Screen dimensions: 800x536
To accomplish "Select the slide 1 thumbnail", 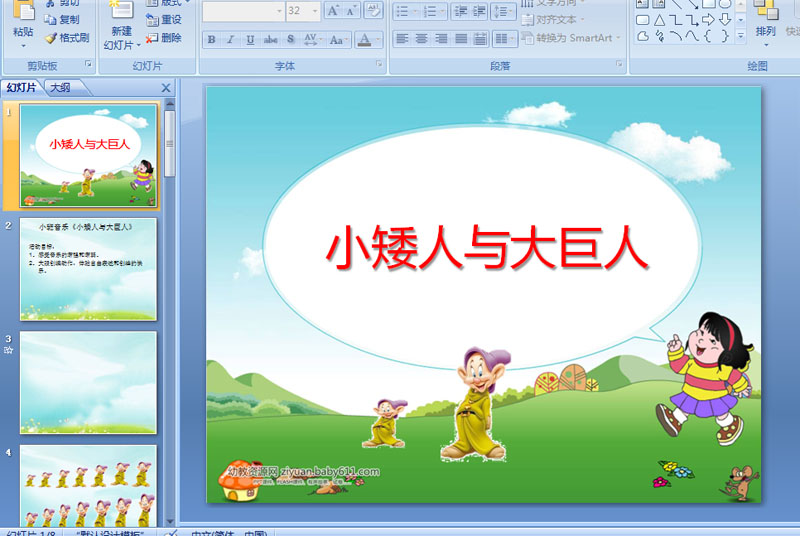I will [x=88, y=156].
